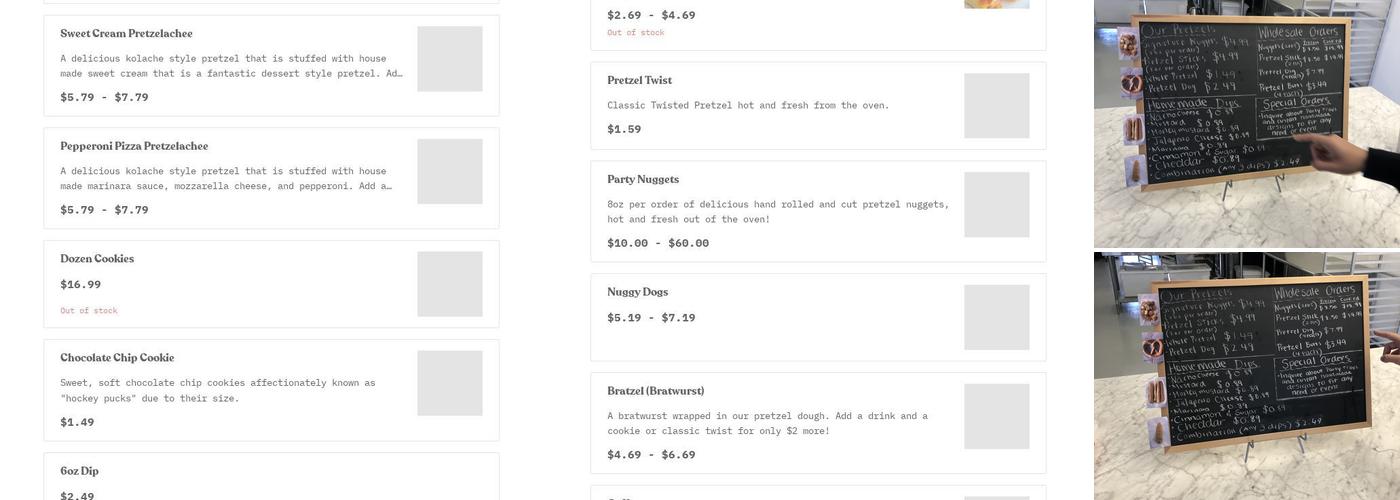Click the Nuggy Dogs image placeholder

click(997, 317)
